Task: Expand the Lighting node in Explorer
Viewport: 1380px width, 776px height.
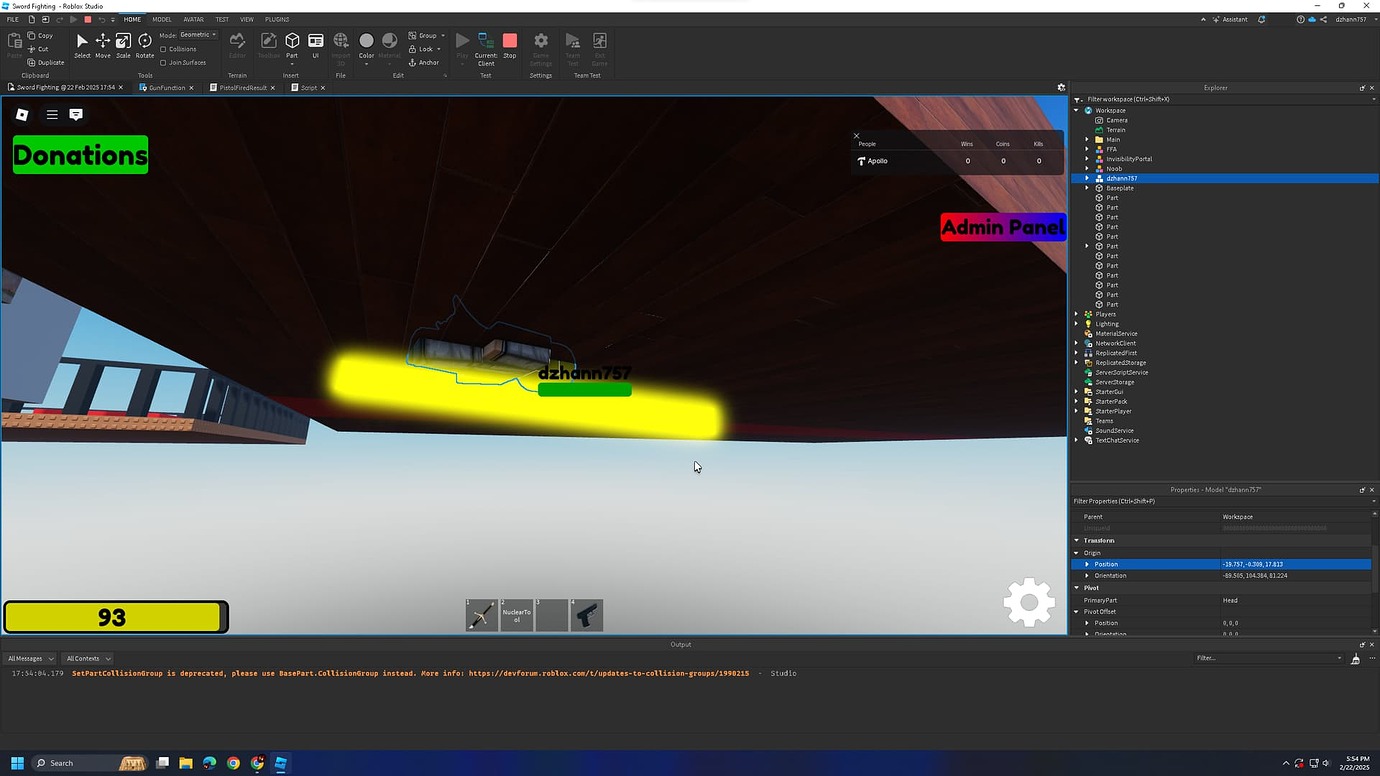Action: click(x=1076, y=323)
